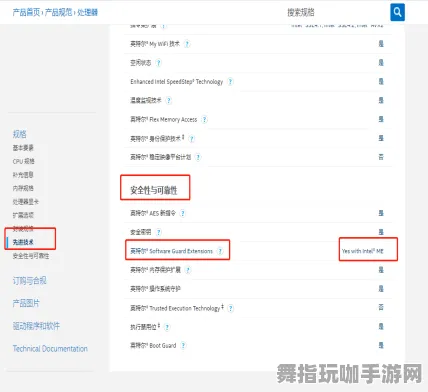Open help icon next to 空闲状态
428x392 pixels.
point(159,63)
